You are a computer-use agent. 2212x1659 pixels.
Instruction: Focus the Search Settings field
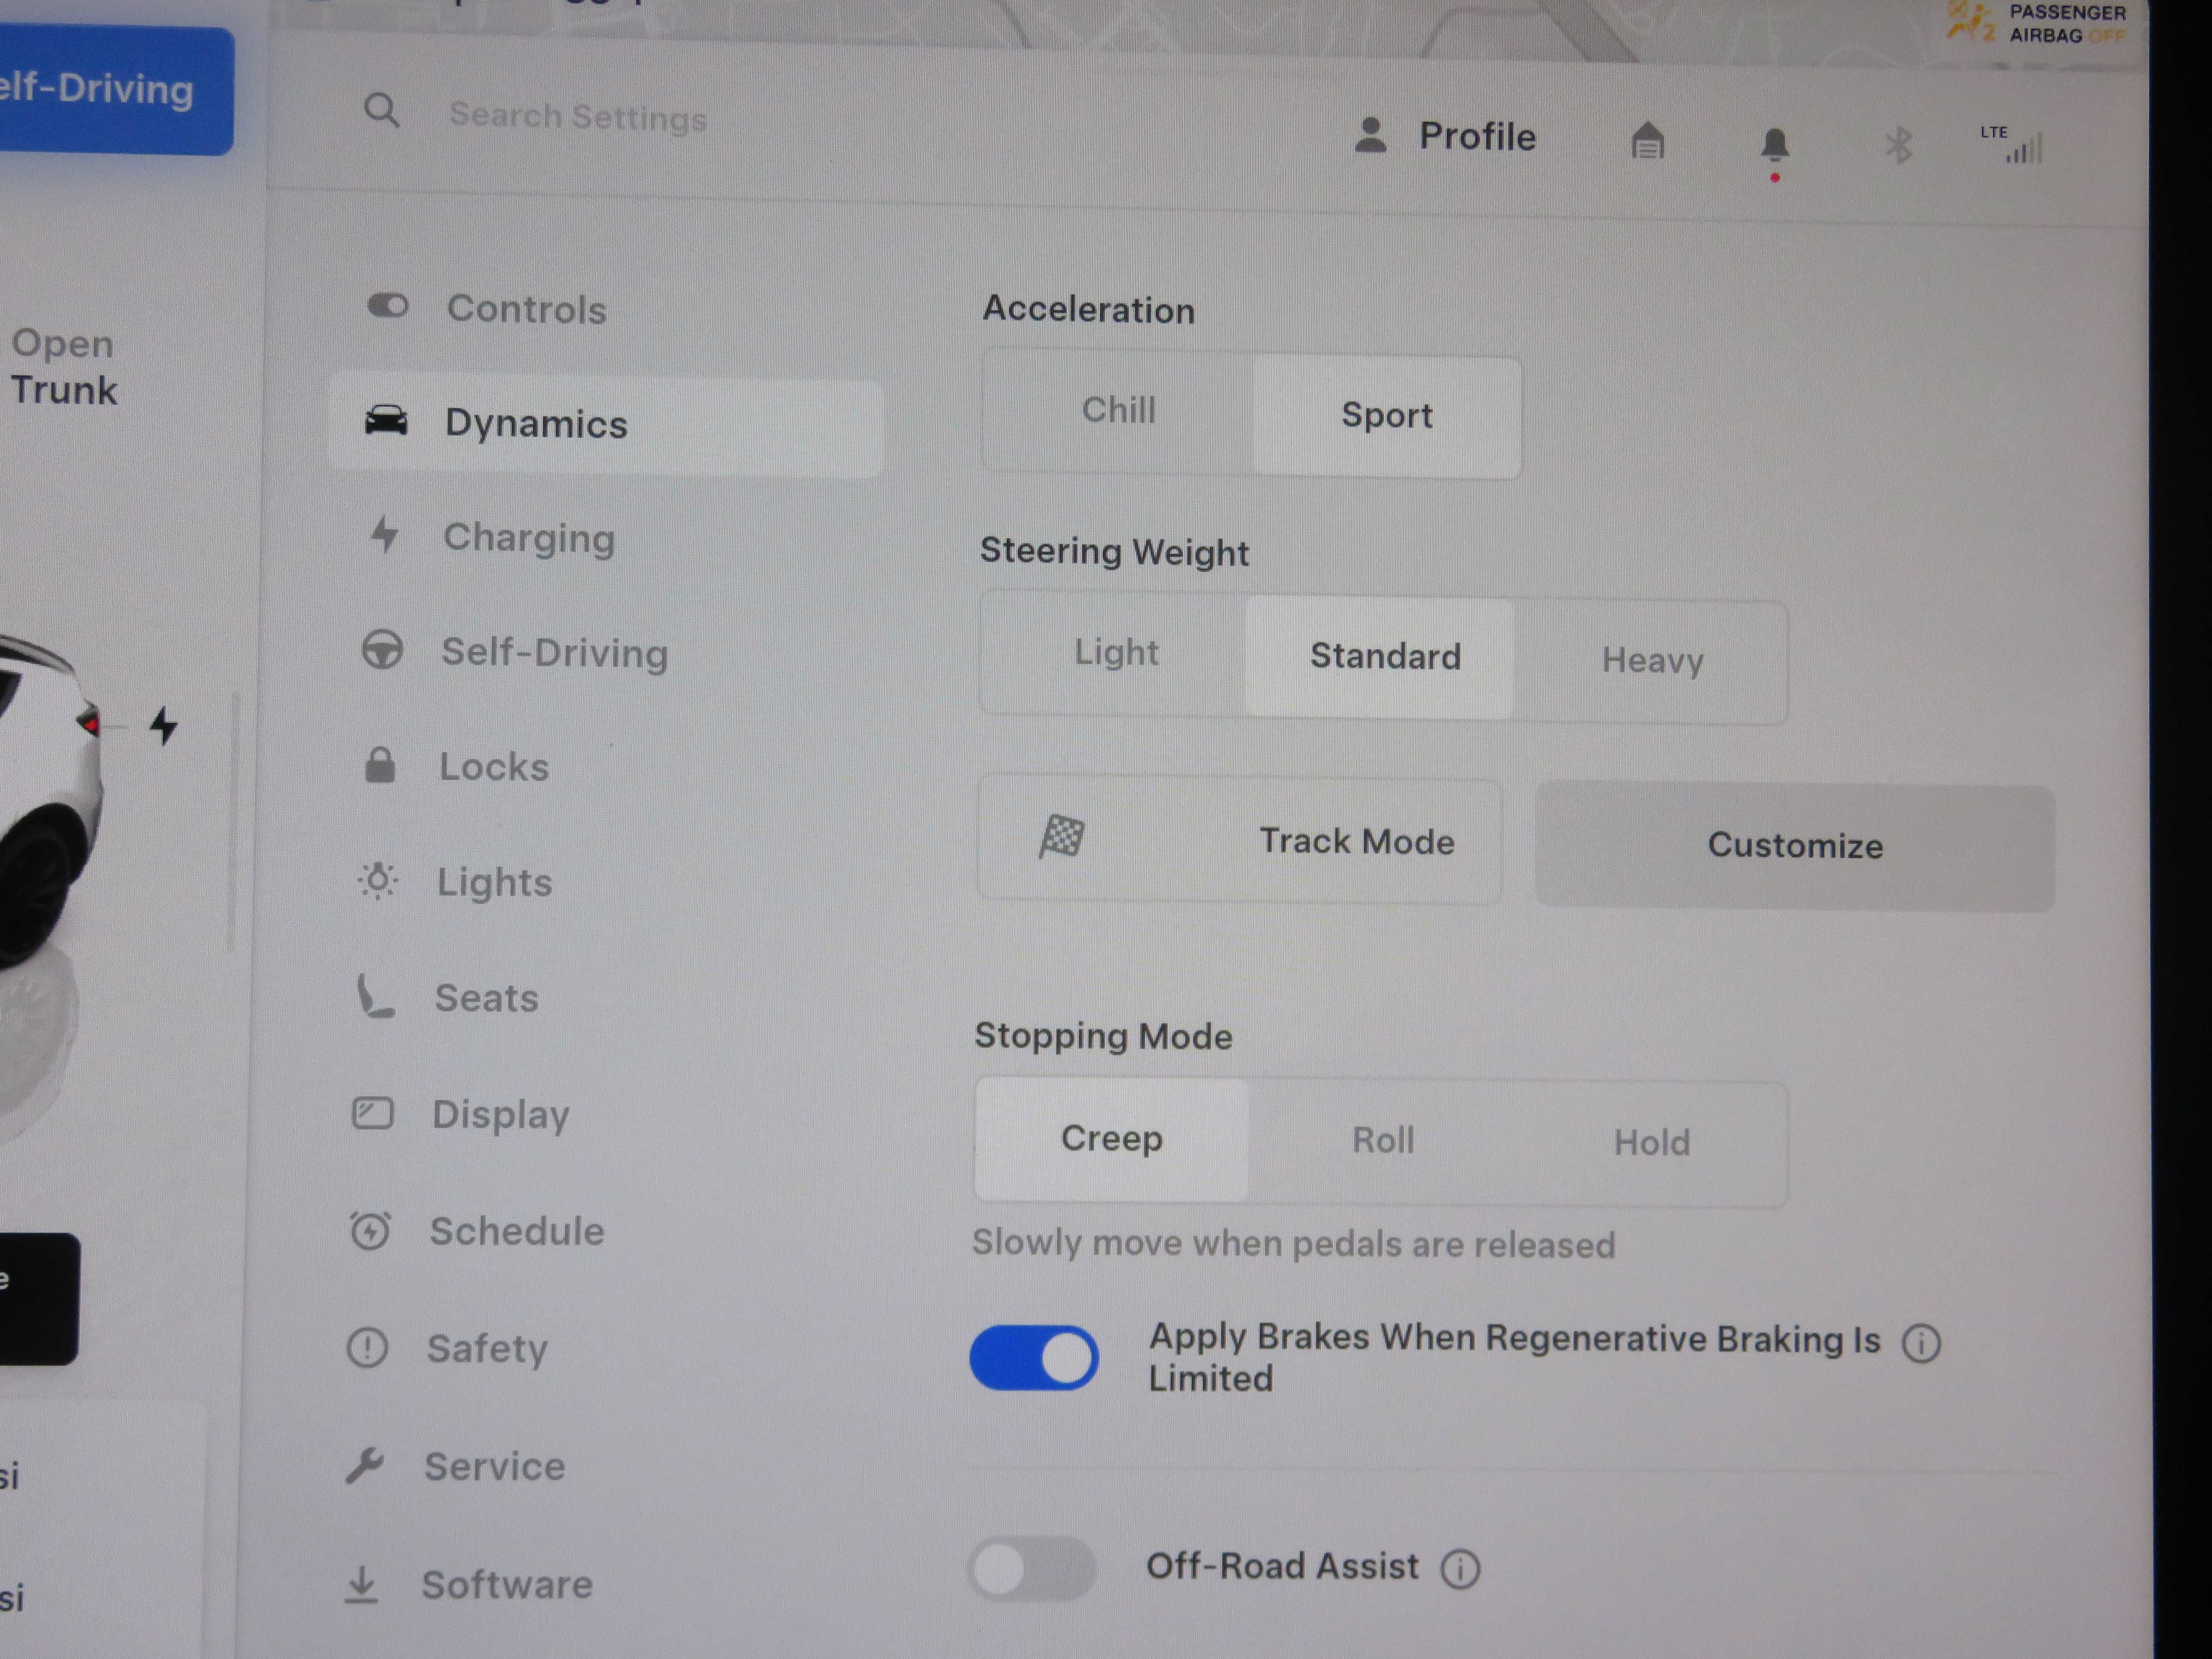coord(578,116)
